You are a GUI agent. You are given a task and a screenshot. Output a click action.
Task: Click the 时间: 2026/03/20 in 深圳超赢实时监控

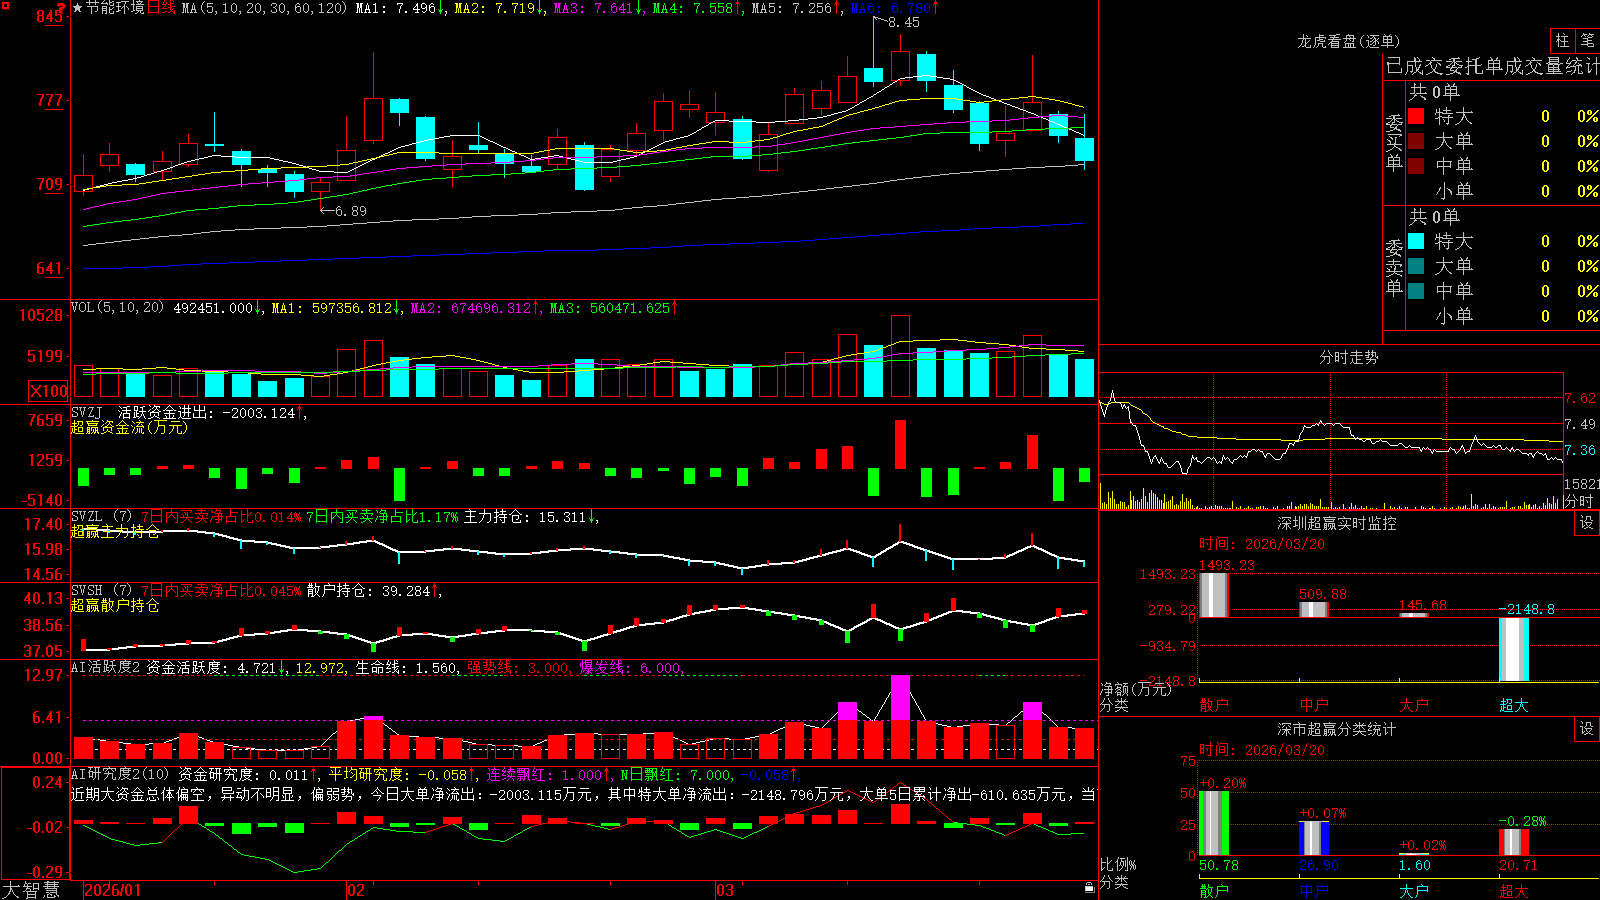[1261, 544]
